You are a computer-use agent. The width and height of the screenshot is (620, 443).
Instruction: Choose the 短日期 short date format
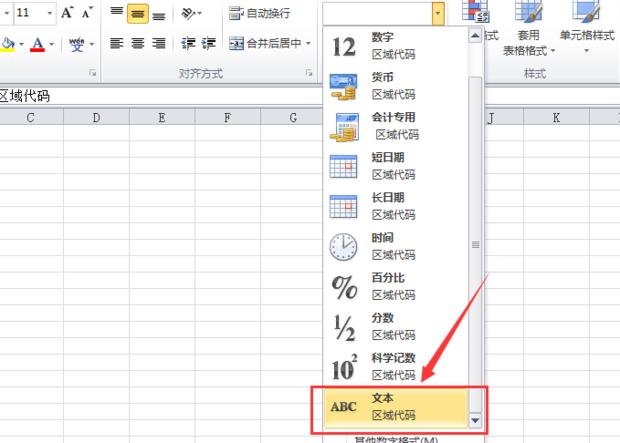coord(395,166)
